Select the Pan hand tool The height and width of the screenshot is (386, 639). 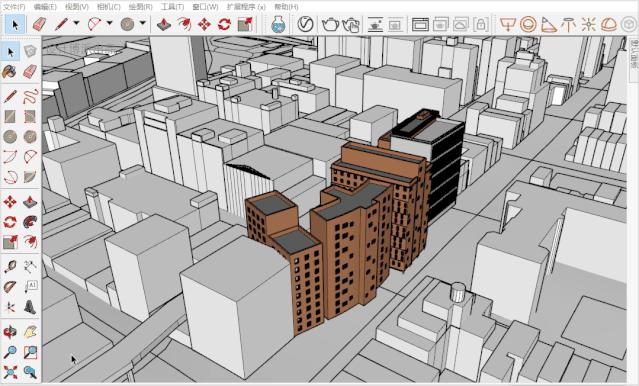click(x=30, y=332)
